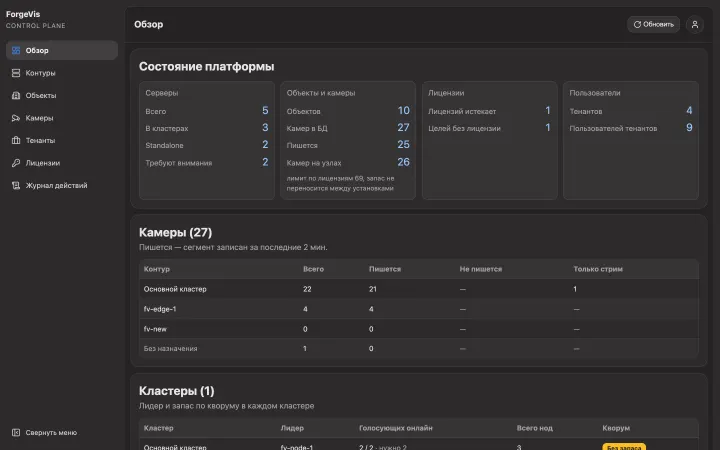Click the Лидер column header

292,428
